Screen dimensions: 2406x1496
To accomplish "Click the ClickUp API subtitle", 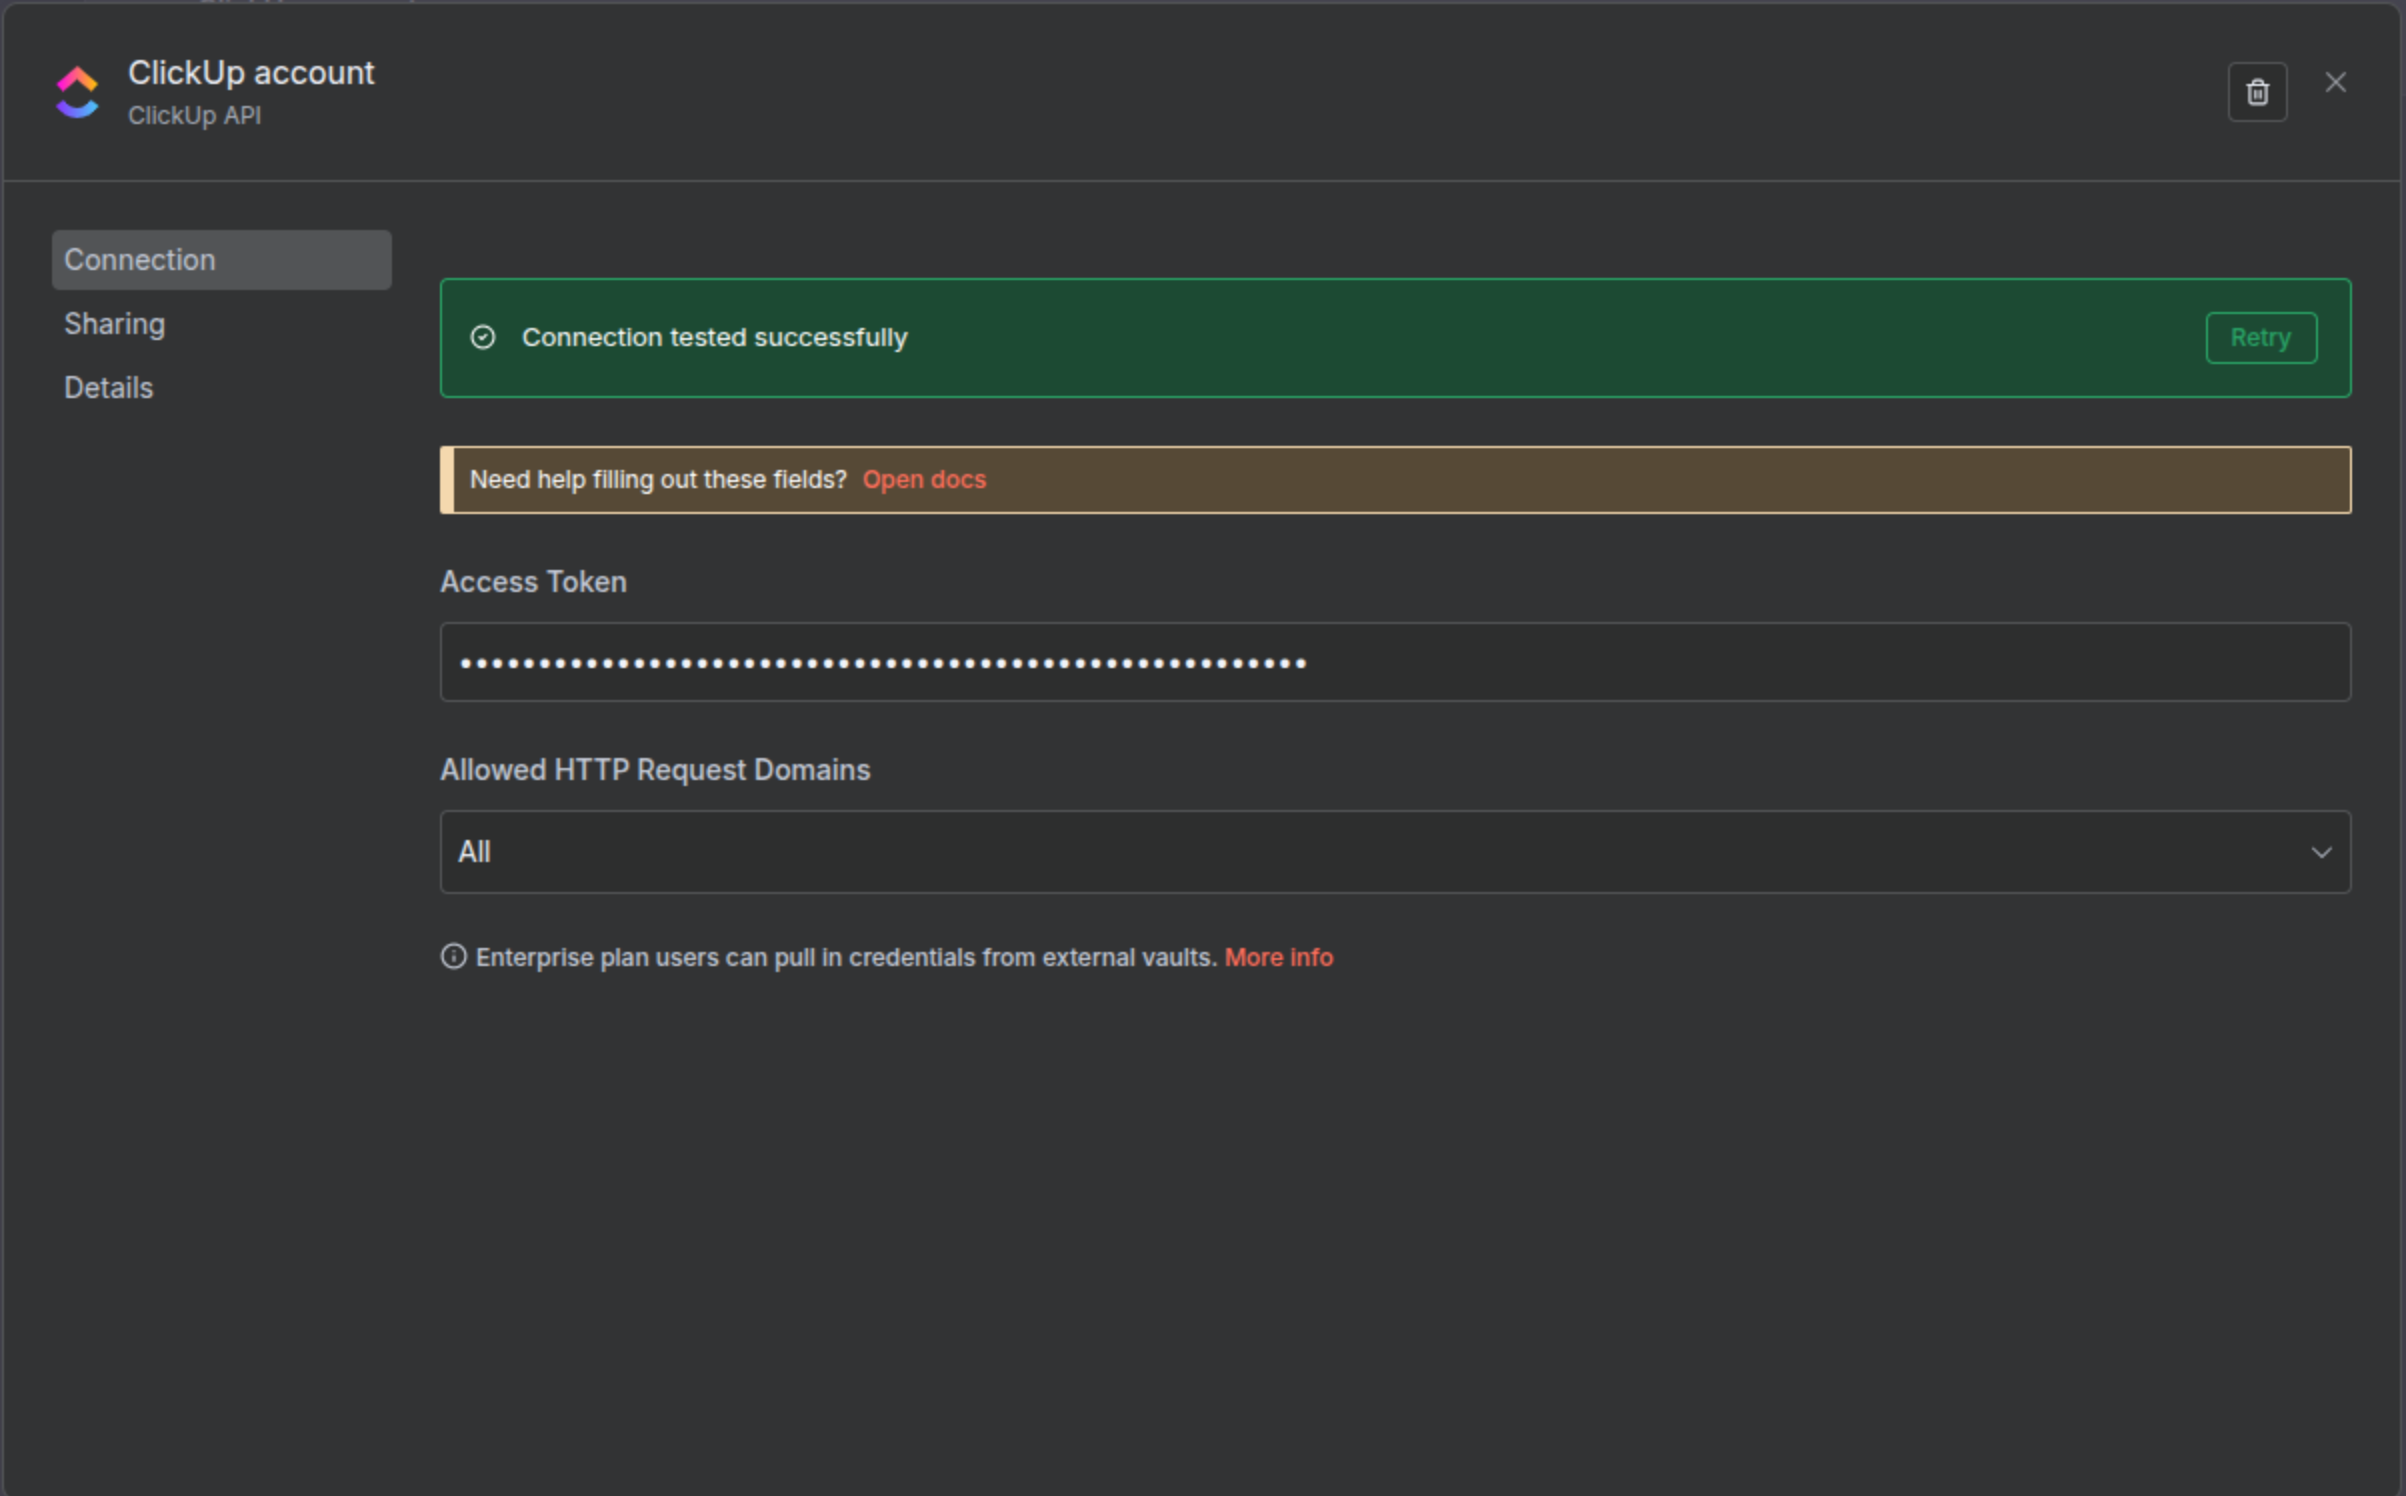I will [194, 116].
